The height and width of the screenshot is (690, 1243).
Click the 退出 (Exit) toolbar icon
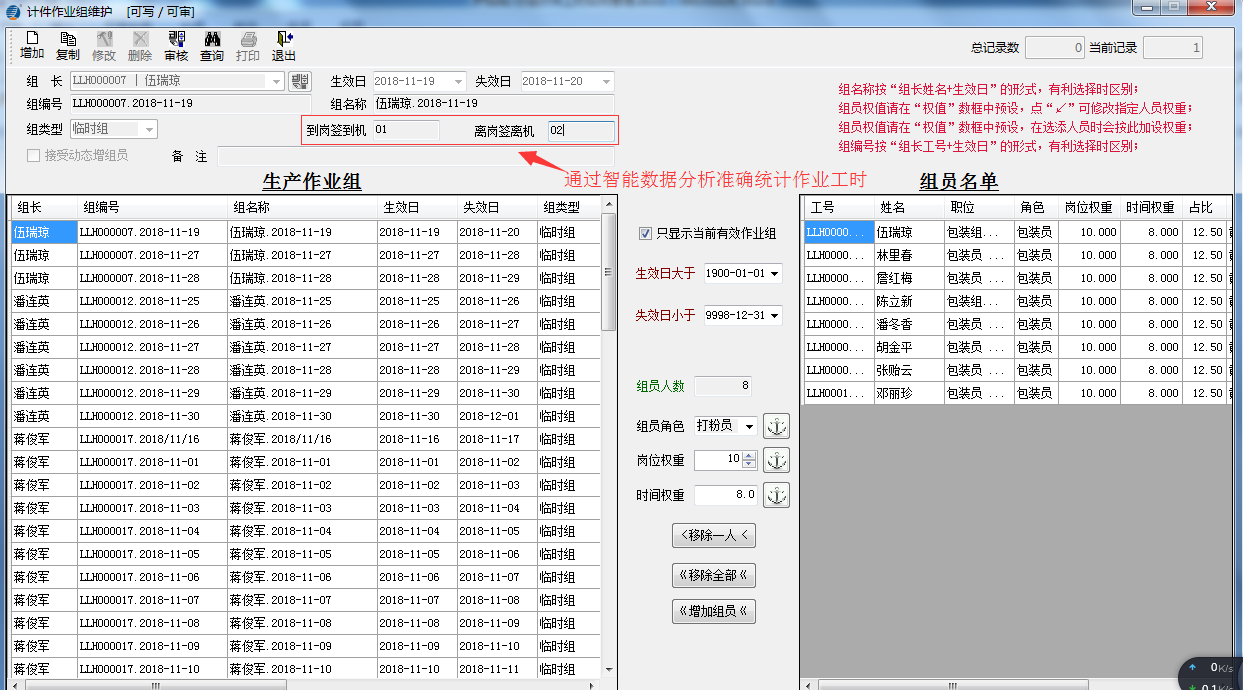(284, 46)
